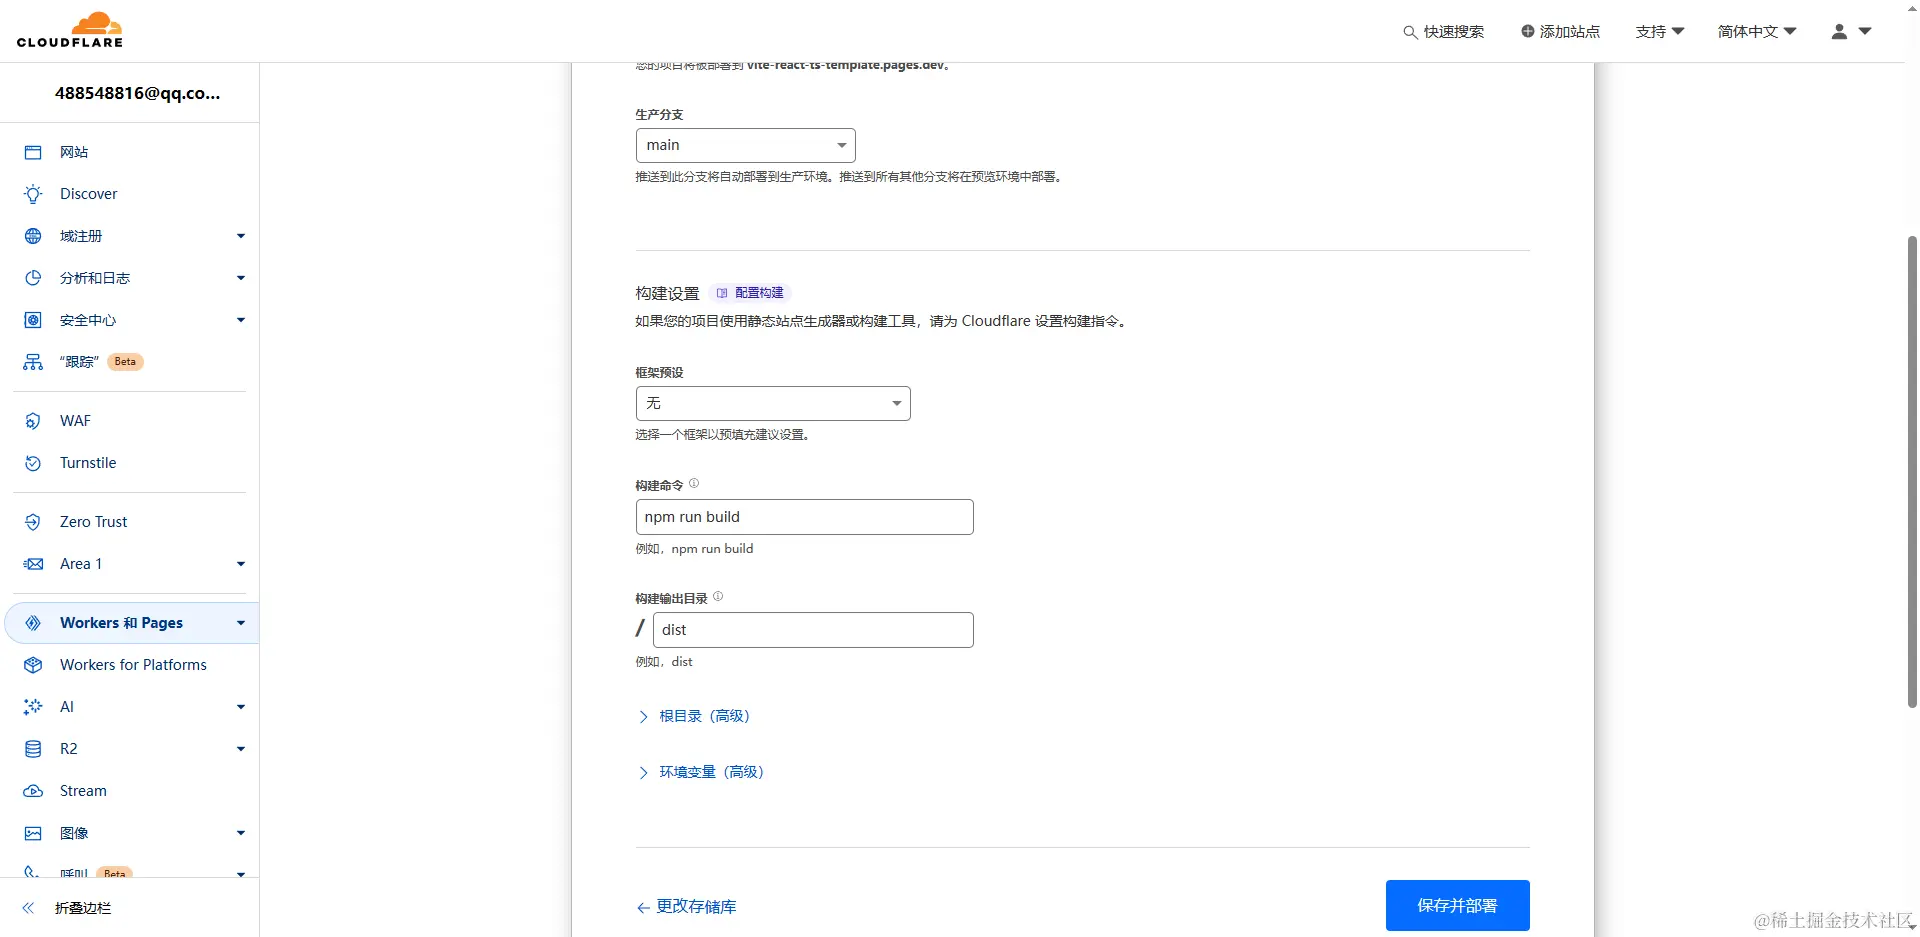Click the AI sparkle icon
The height and width of the screenshot is (937, 1920).
[x=33, y=707]
